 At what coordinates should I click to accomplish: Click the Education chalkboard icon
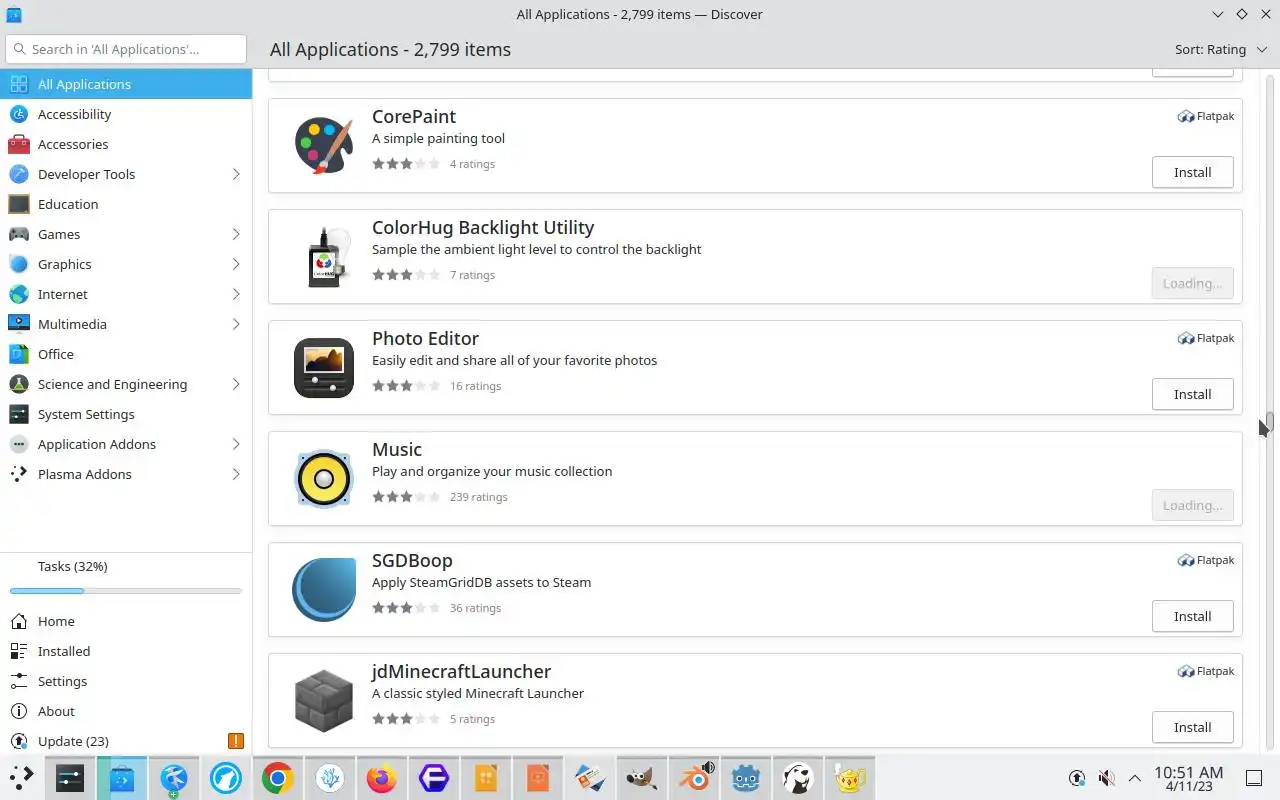[x=18, y=204]
